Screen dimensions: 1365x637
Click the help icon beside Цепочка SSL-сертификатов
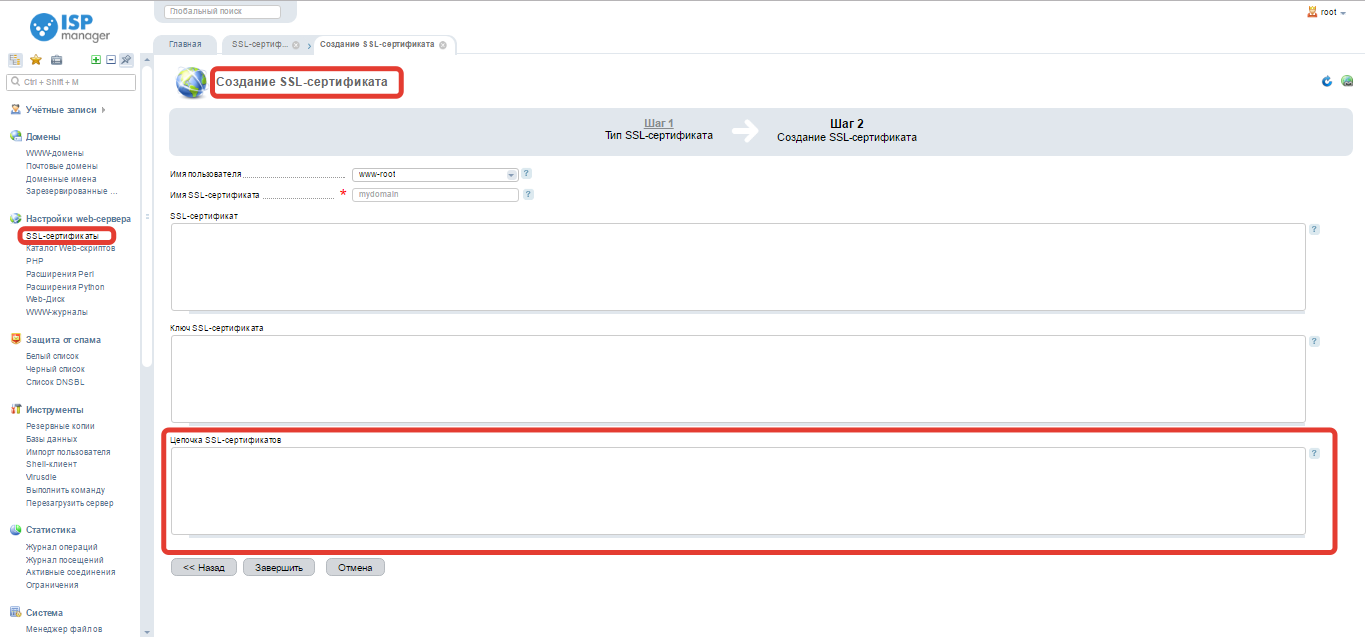1314,453
